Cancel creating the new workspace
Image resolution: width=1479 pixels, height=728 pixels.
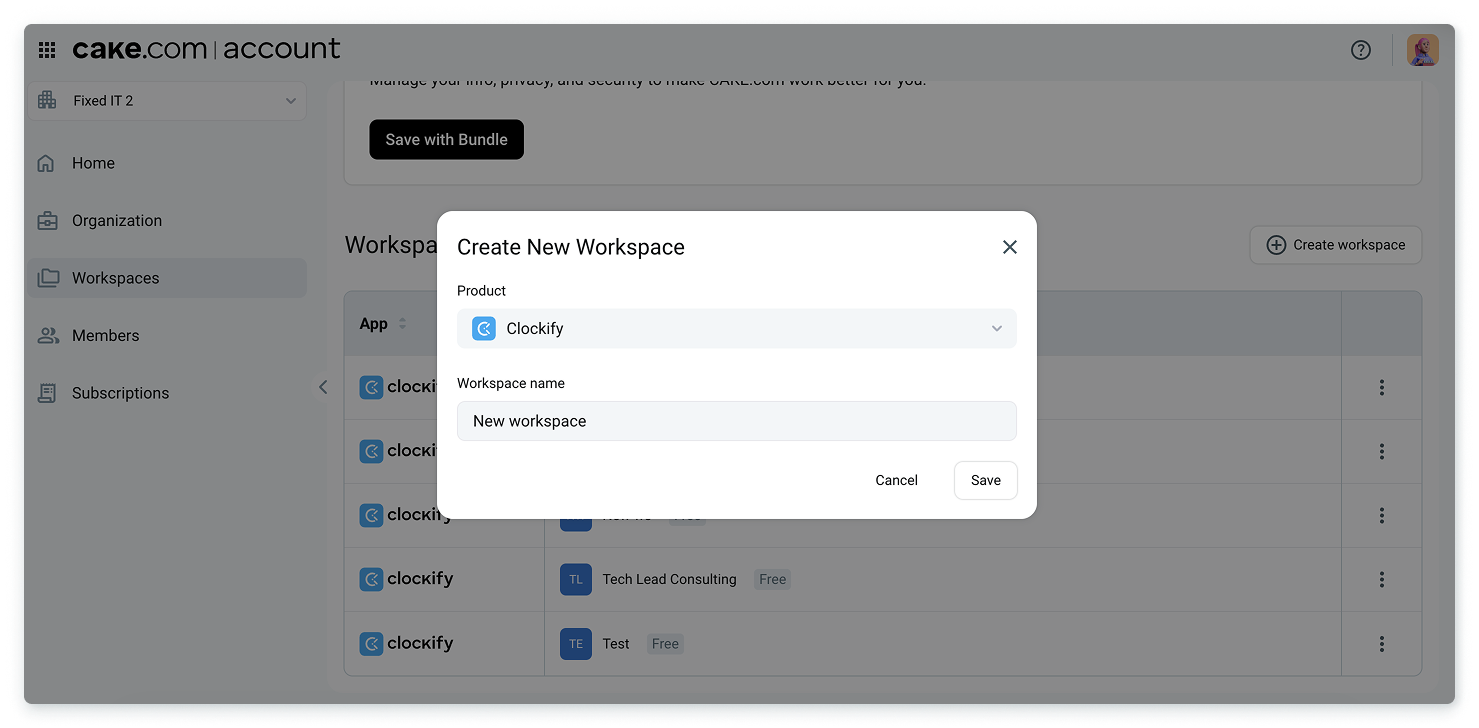pyautogui.click(x=895, y=480)
